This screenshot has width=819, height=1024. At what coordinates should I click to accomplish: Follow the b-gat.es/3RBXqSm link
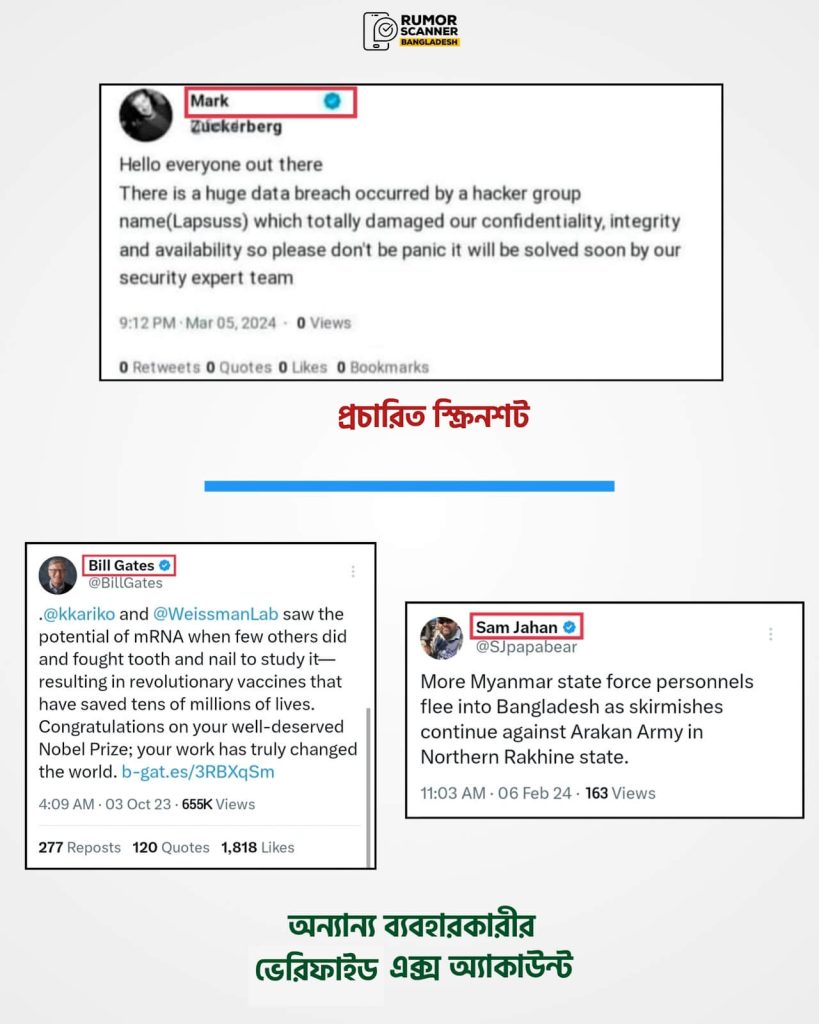coord(198,772)
